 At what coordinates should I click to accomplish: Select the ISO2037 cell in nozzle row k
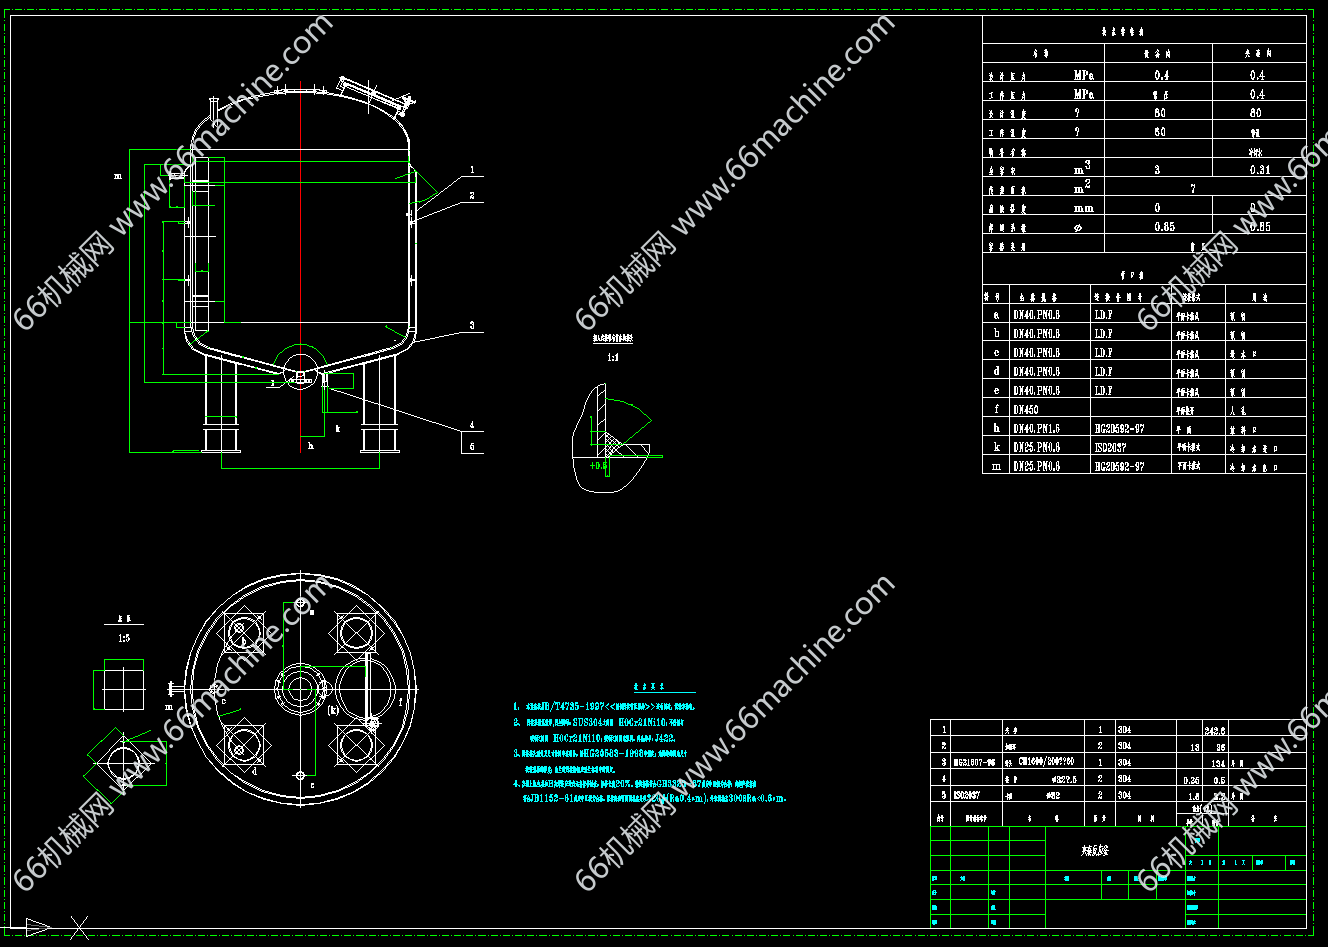[x=1110, y=447]
